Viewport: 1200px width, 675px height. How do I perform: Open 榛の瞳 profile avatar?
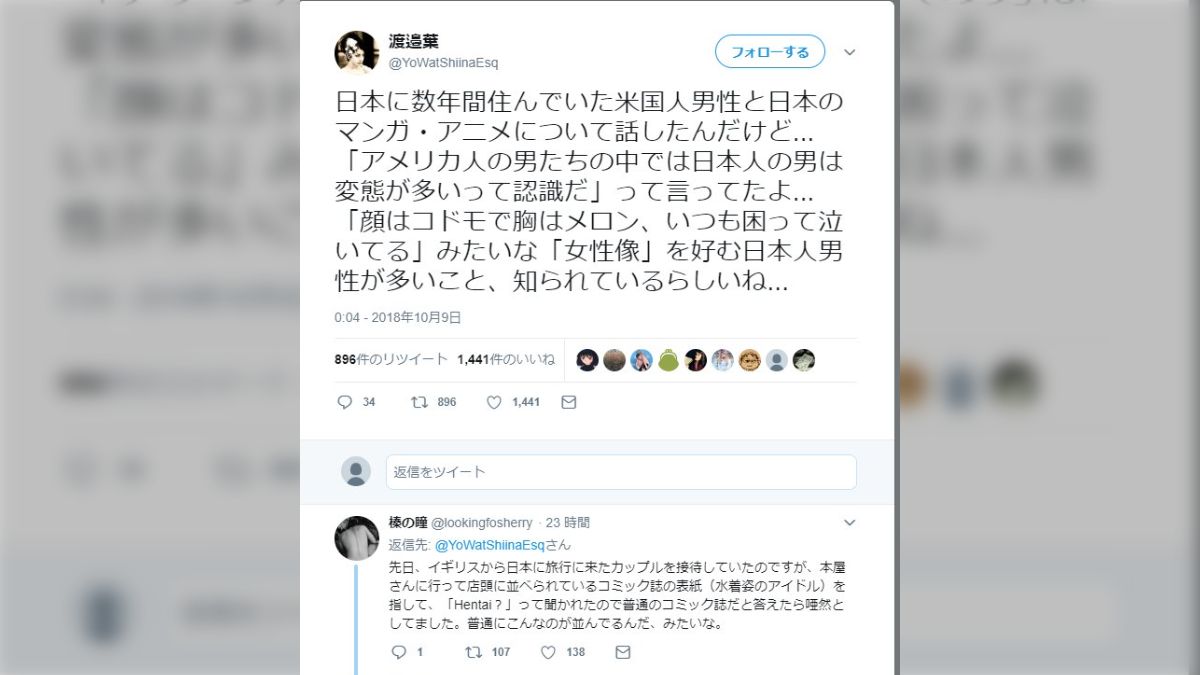356,538
